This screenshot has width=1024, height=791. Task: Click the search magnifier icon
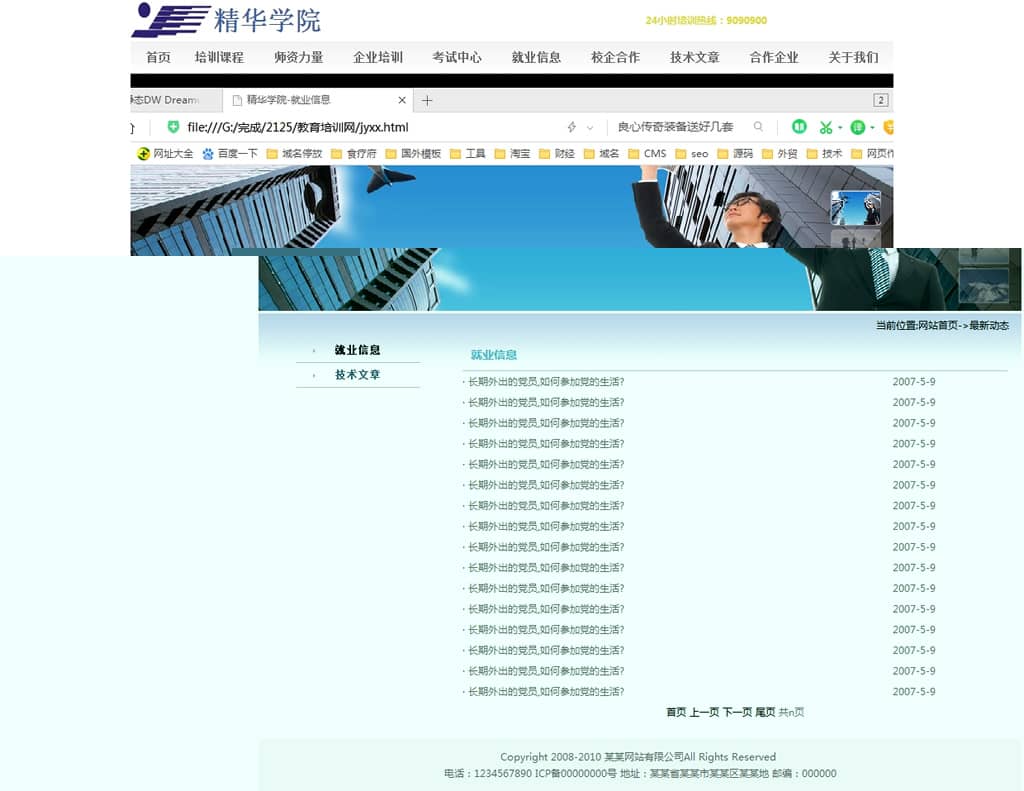(758, 127)
